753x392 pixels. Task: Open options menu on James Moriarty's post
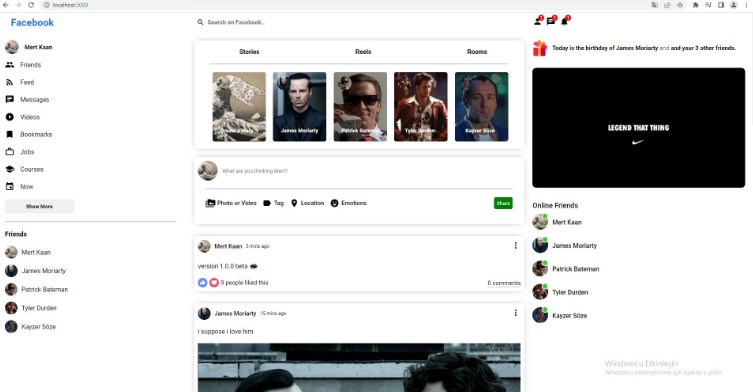point(516,313)
